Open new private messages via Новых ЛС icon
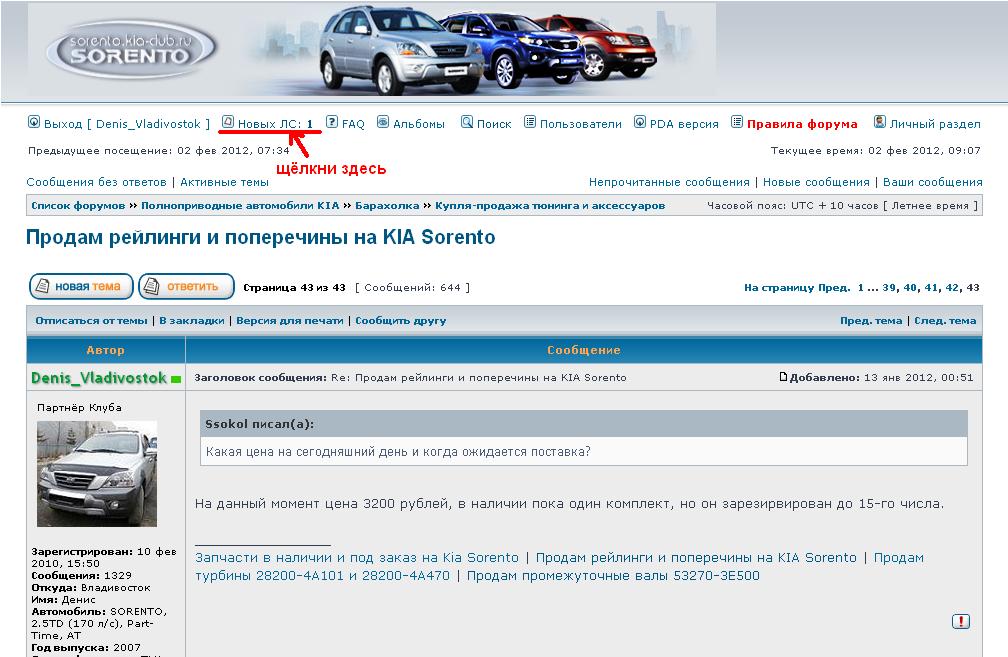The width and height of the screenshot is (1008, 657). (x=227, y=122)
